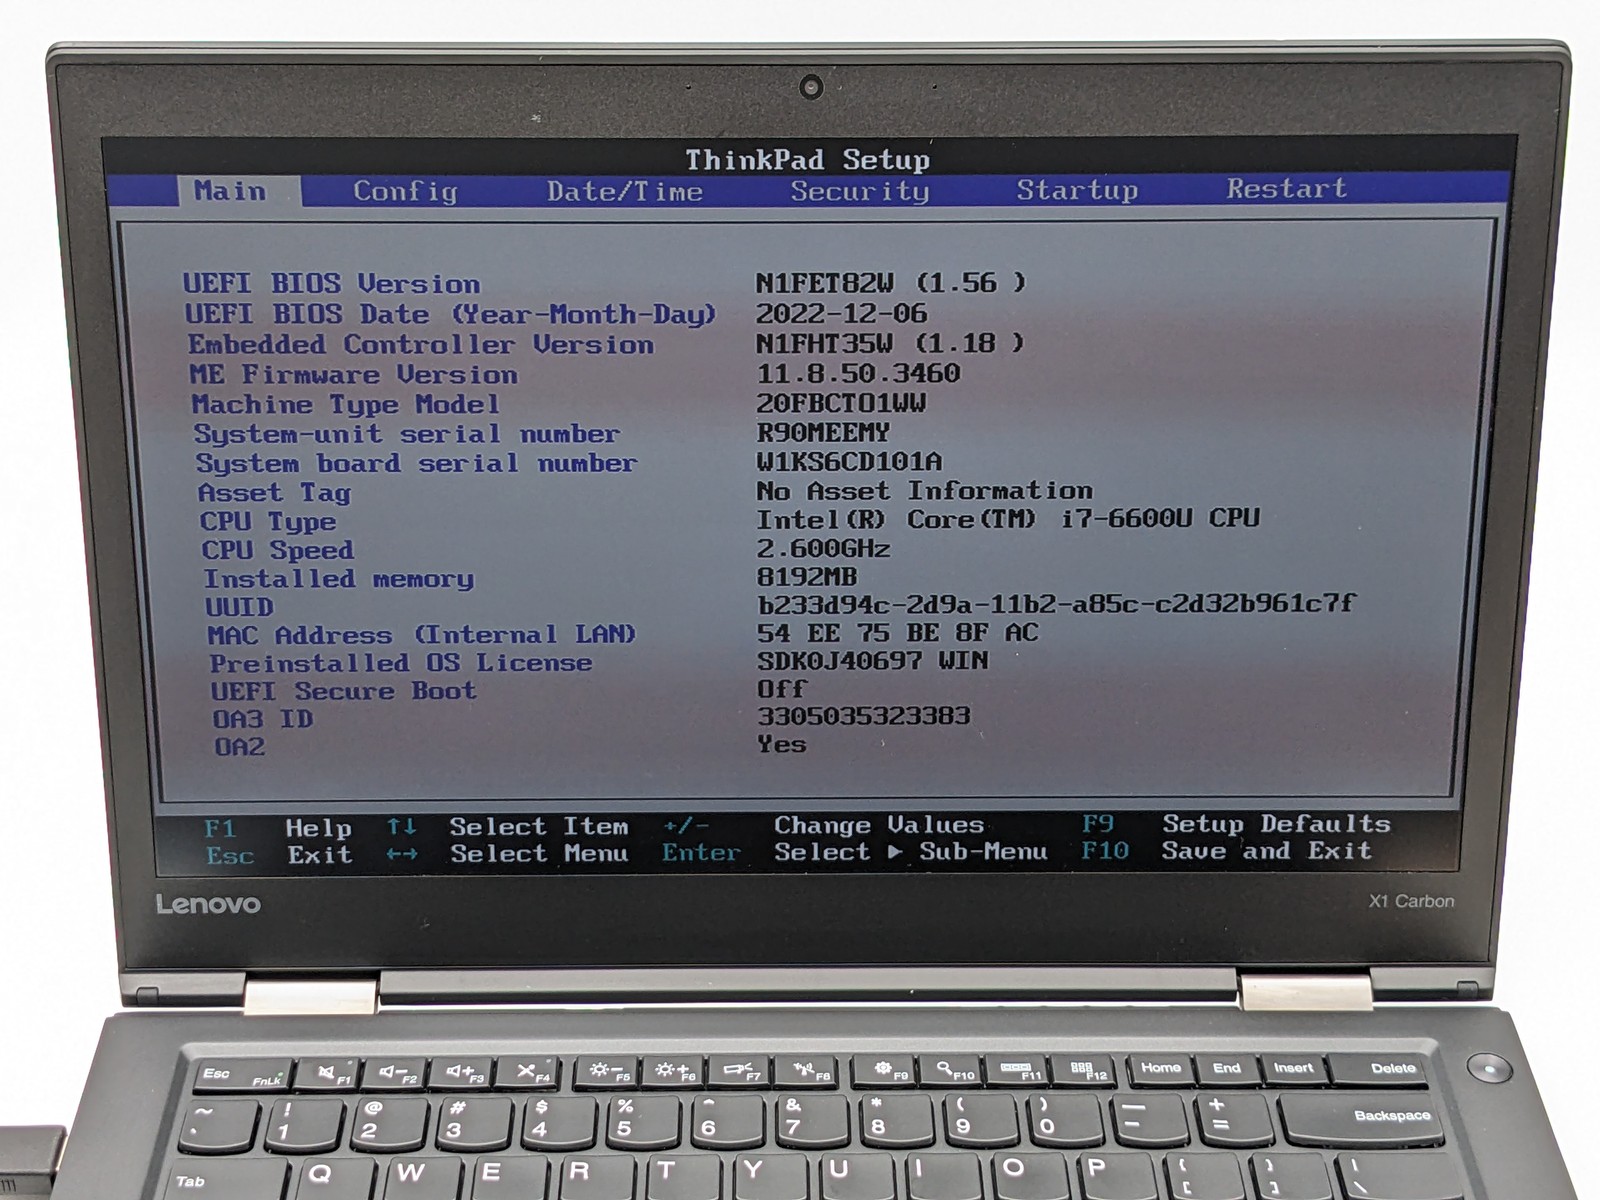Click the UEFI BIOS Date label
Screen dimensions: 1600x1200
click(x=451, y=314)
